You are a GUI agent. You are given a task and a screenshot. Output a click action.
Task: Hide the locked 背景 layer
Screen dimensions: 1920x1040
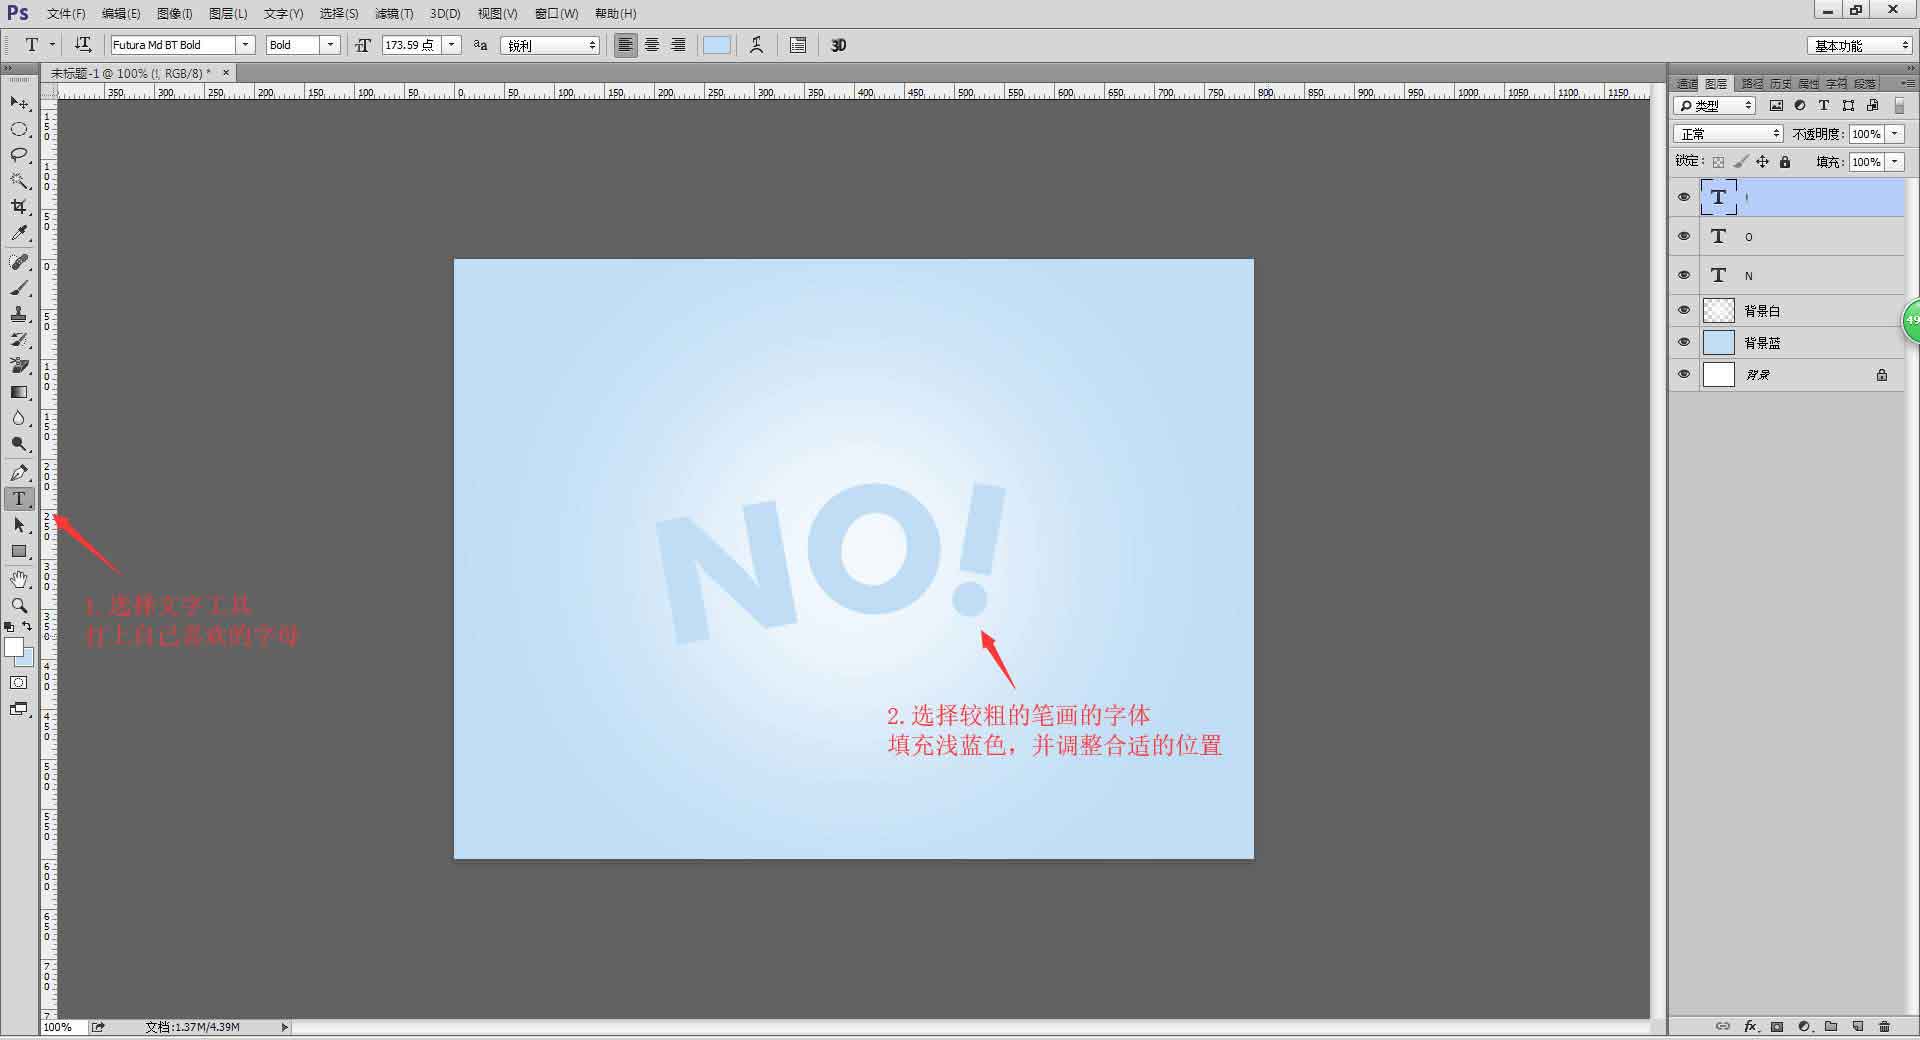(1684, 375)
